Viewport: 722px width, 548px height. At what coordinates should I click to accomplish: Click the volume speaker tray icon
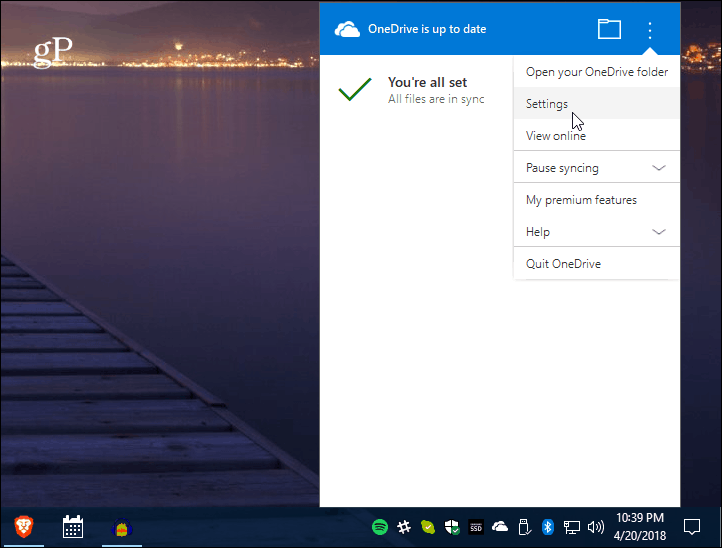[596, 527]
